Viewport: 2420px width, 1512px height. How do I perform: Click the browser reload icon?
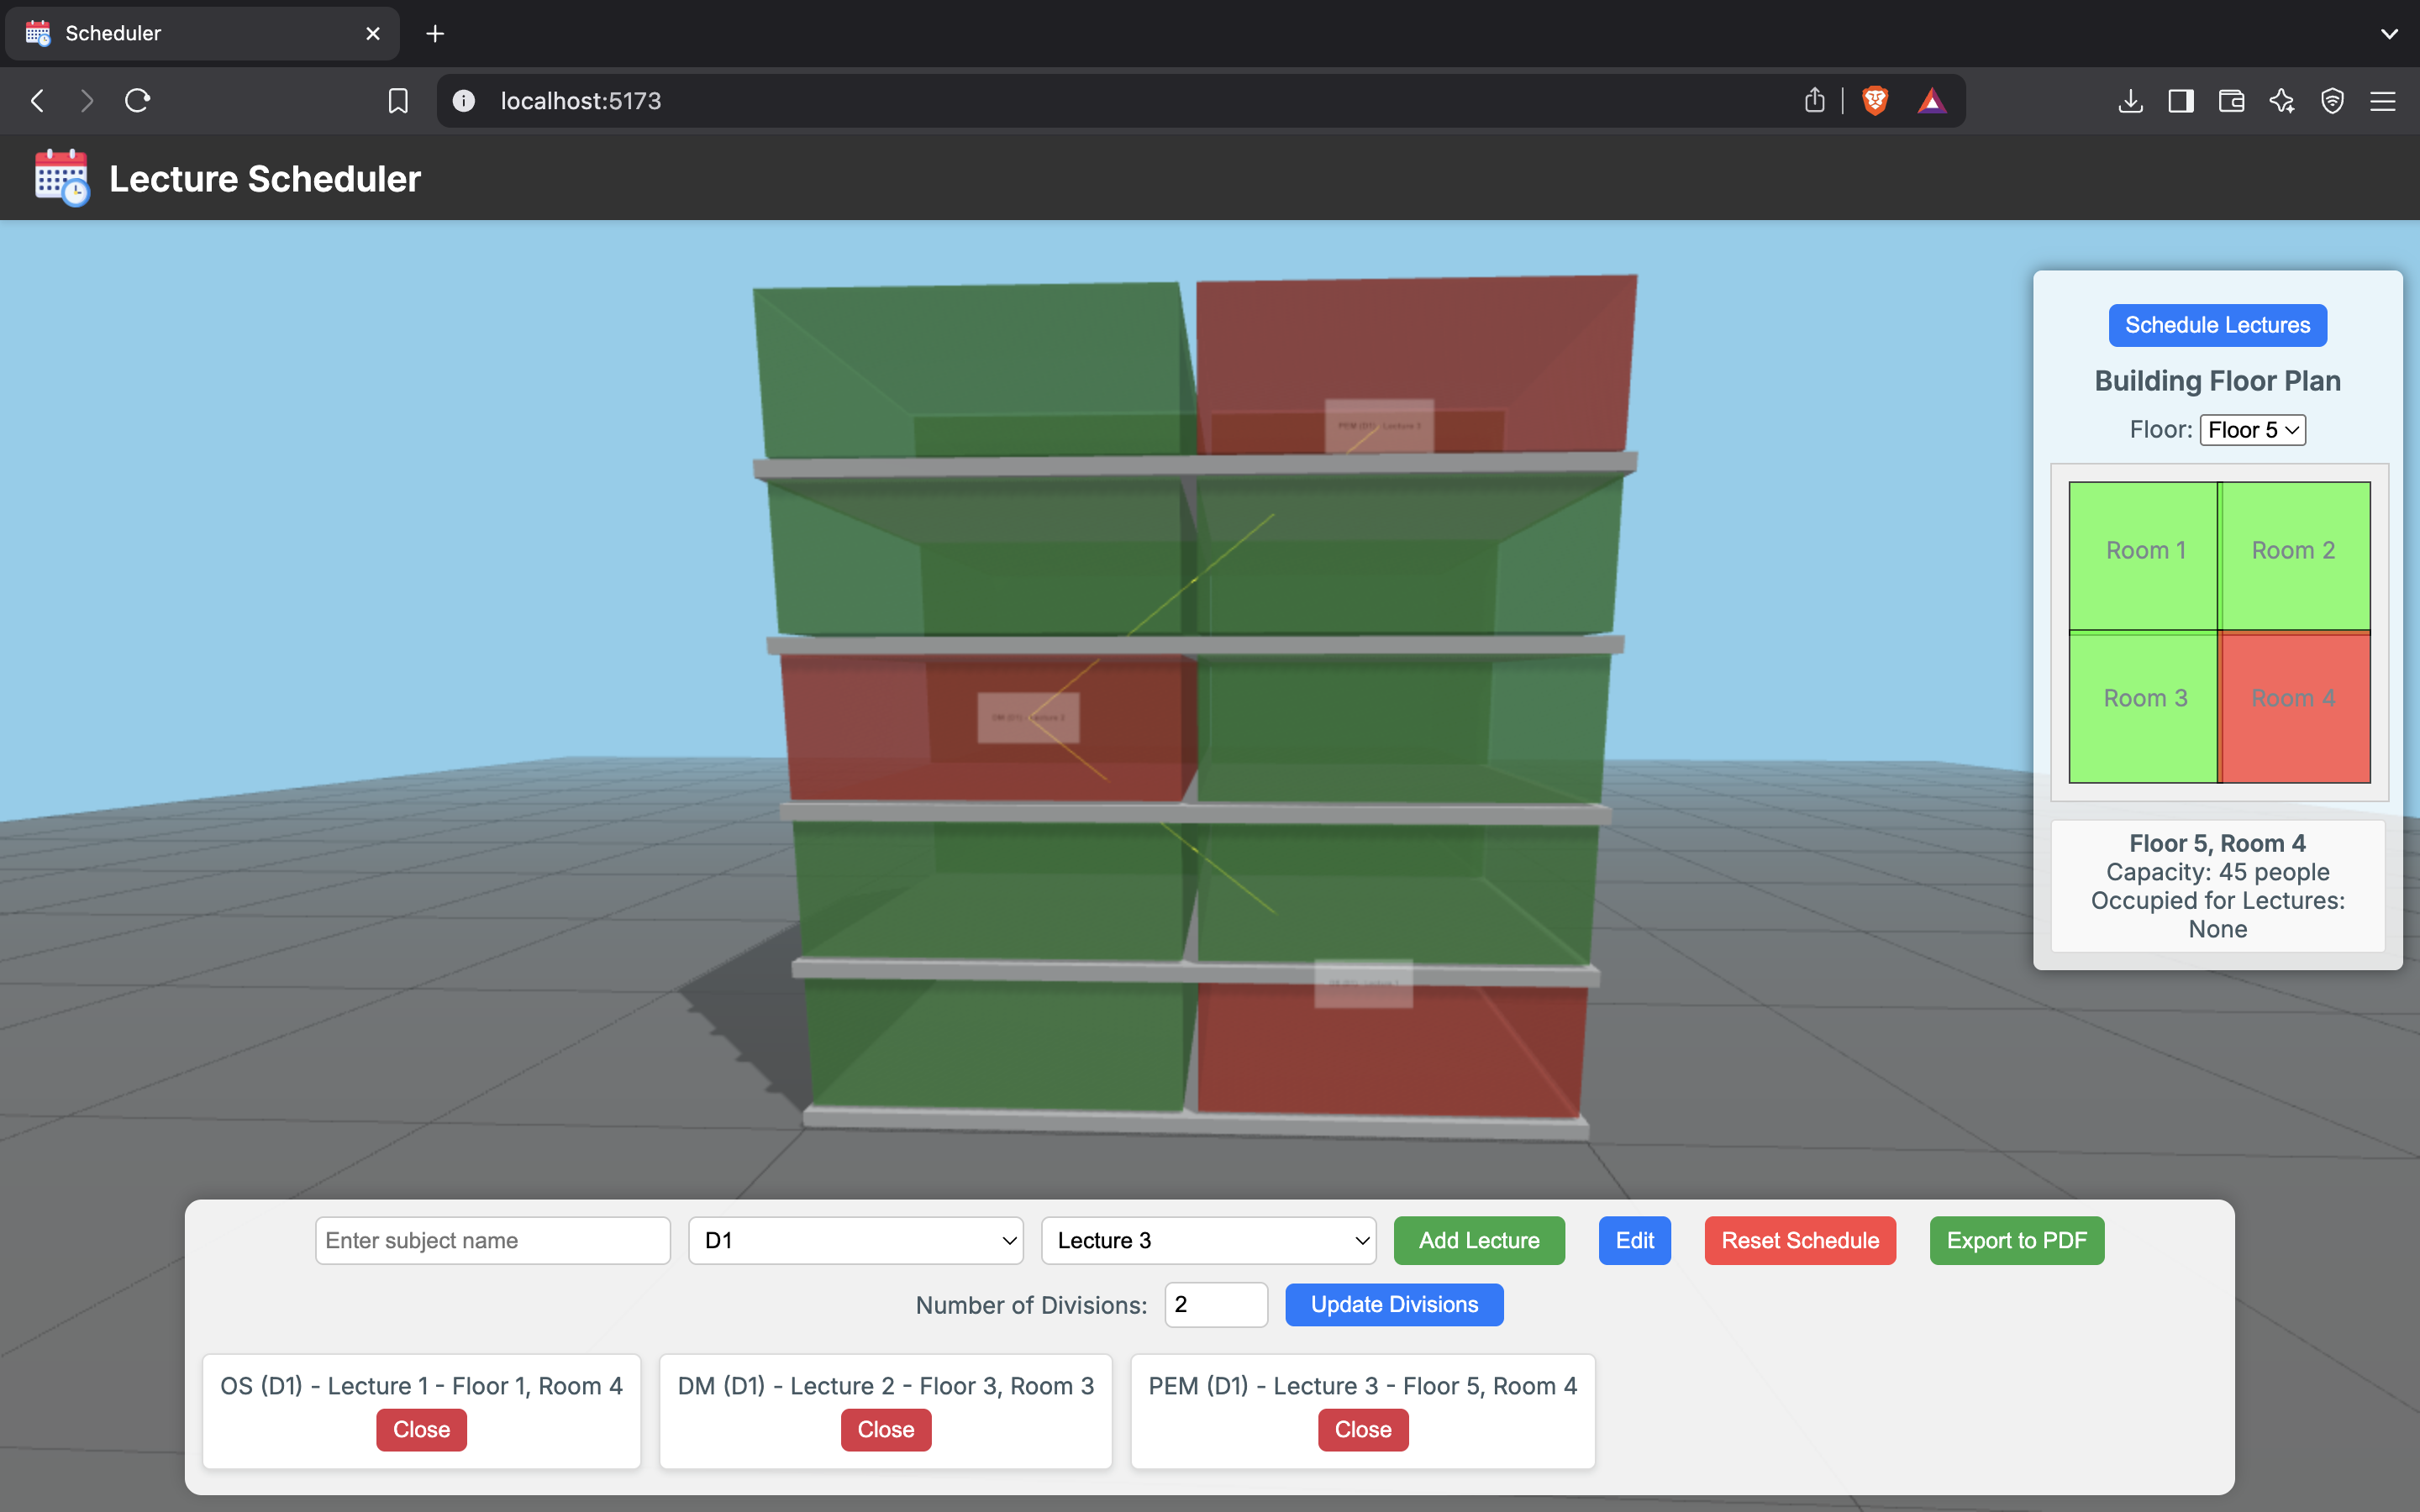137,100
